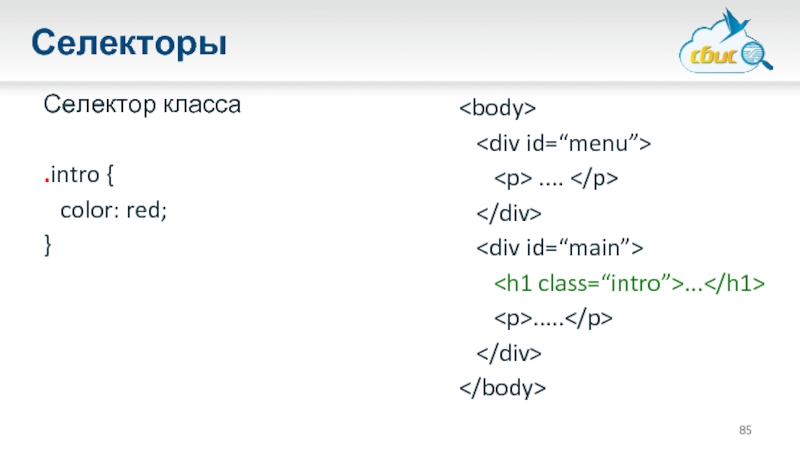The width and height of the screenshot is (800, 450).
Task: Click the .intro { selector line
Action: (80, 176)
